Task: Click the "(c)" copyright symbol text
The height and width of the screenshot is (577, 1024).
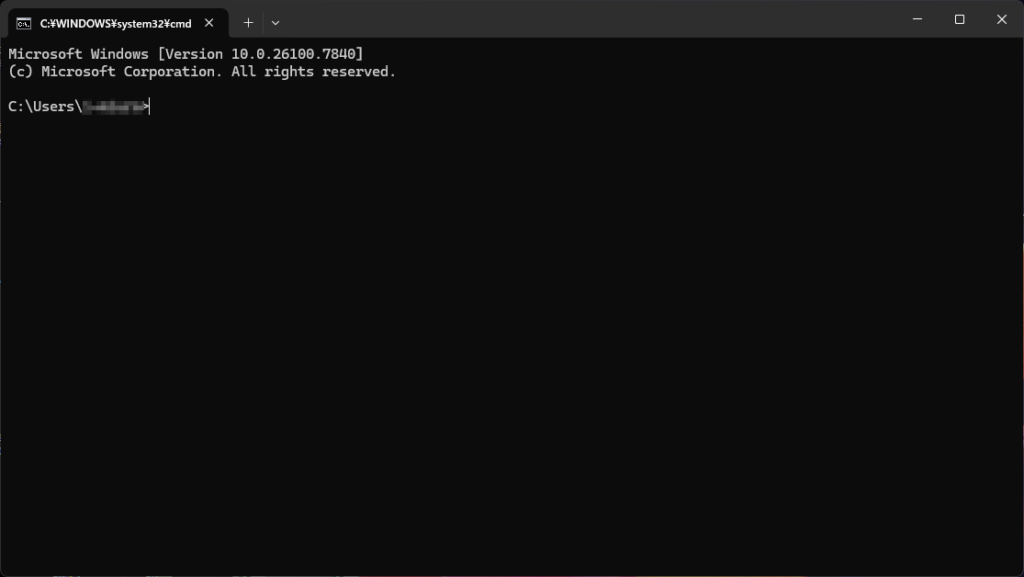Action: (x=20, y=72)
